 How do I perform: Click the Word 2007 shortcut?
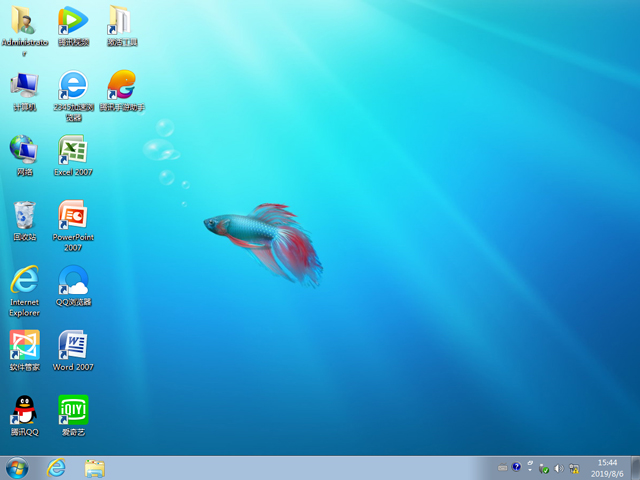coord(72,345)
